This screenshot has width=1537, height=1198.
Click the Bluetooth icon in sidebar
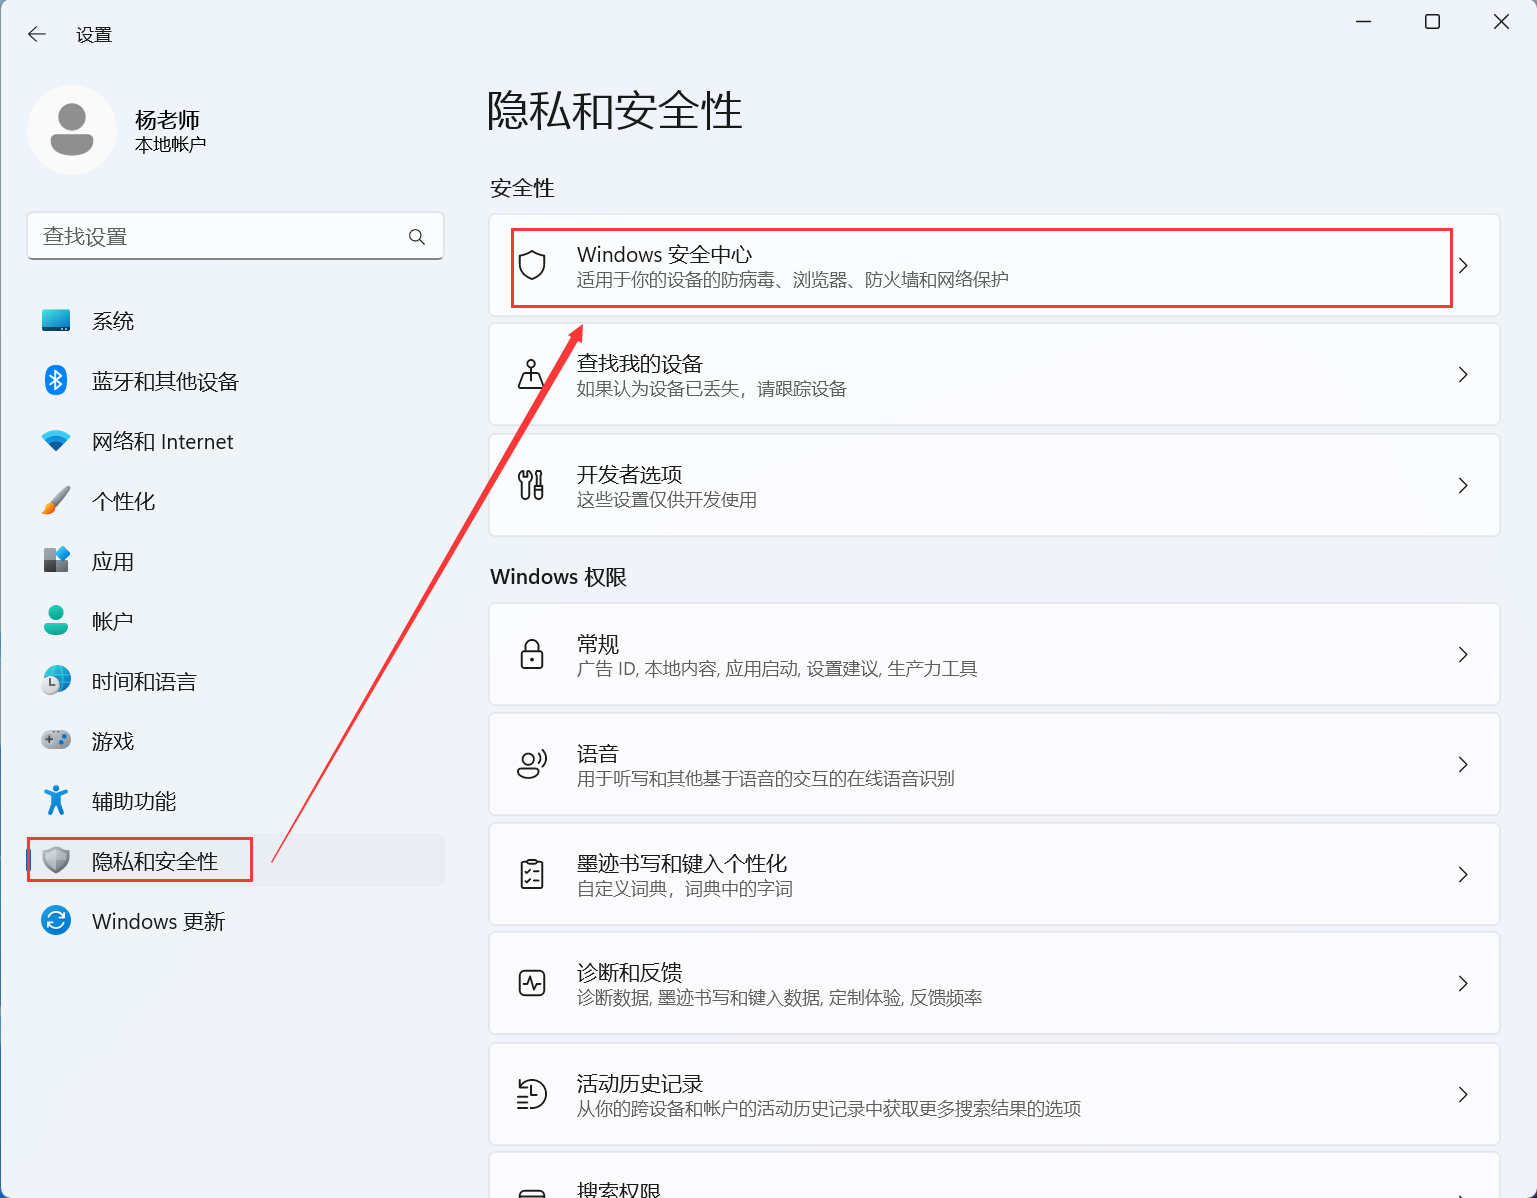56,380
